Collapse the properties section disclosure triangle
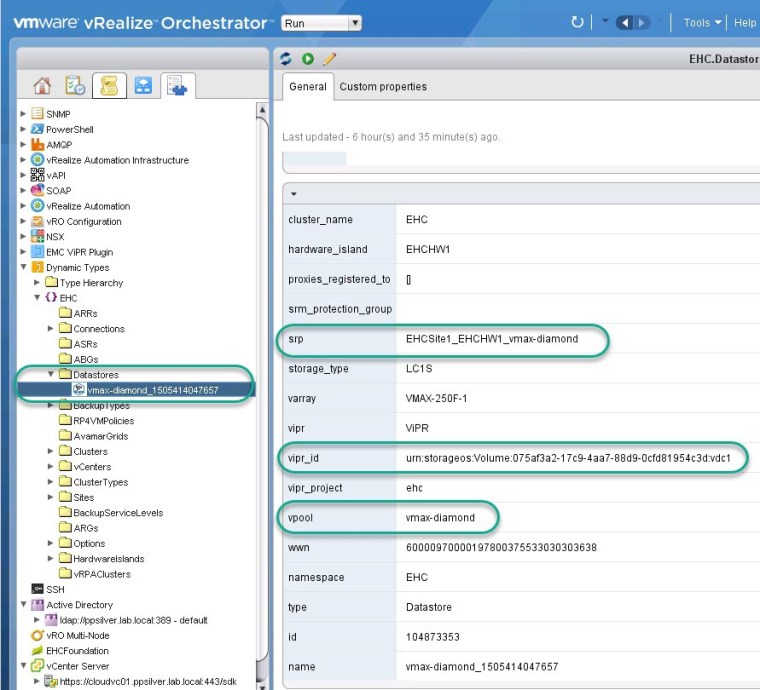The width and height of the screenshot is (760, 690). 294,193
